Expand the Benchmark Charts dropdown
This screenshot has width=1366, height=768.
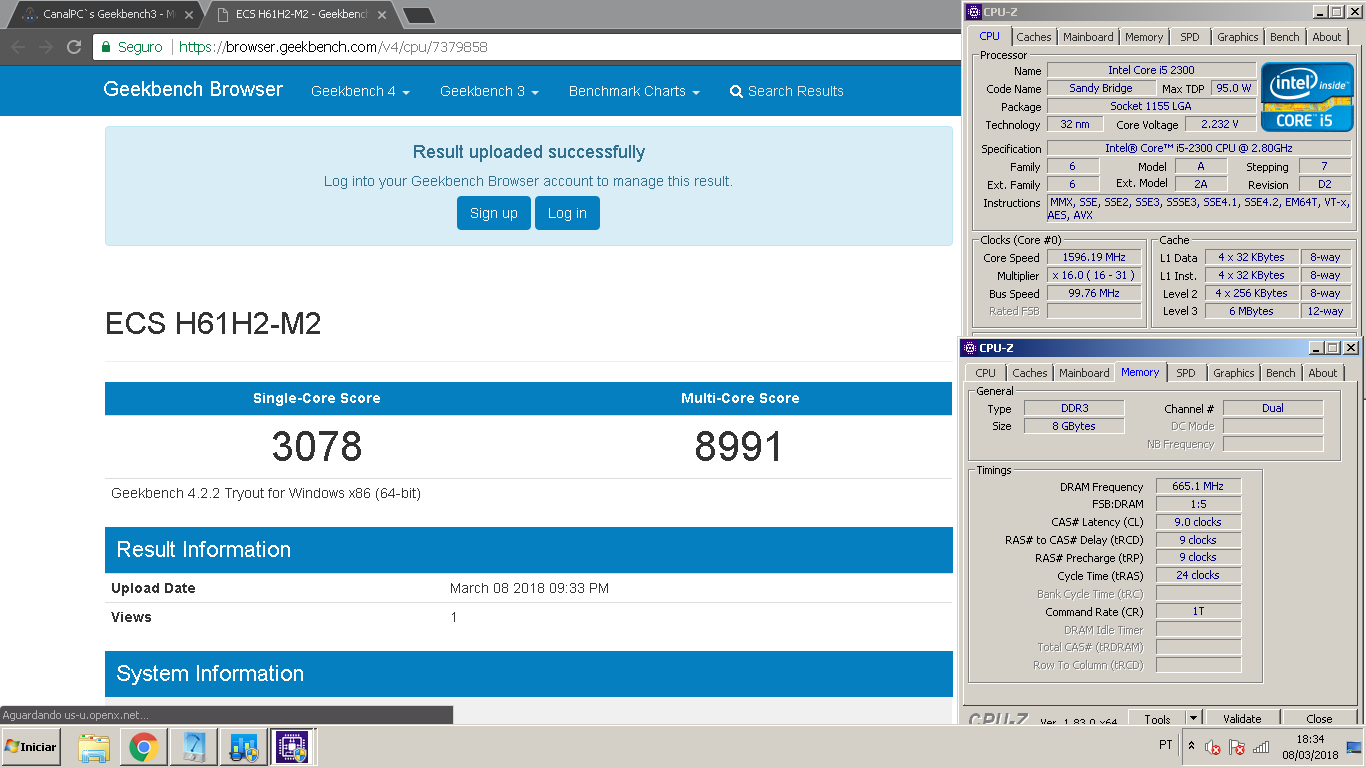pos(634,91)
